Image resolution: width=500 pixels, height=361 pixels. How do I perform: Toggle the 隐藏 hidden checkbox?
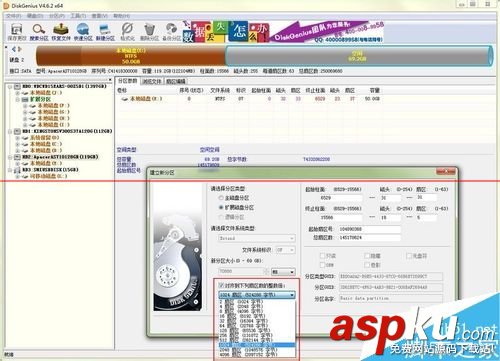coord(367,256)
